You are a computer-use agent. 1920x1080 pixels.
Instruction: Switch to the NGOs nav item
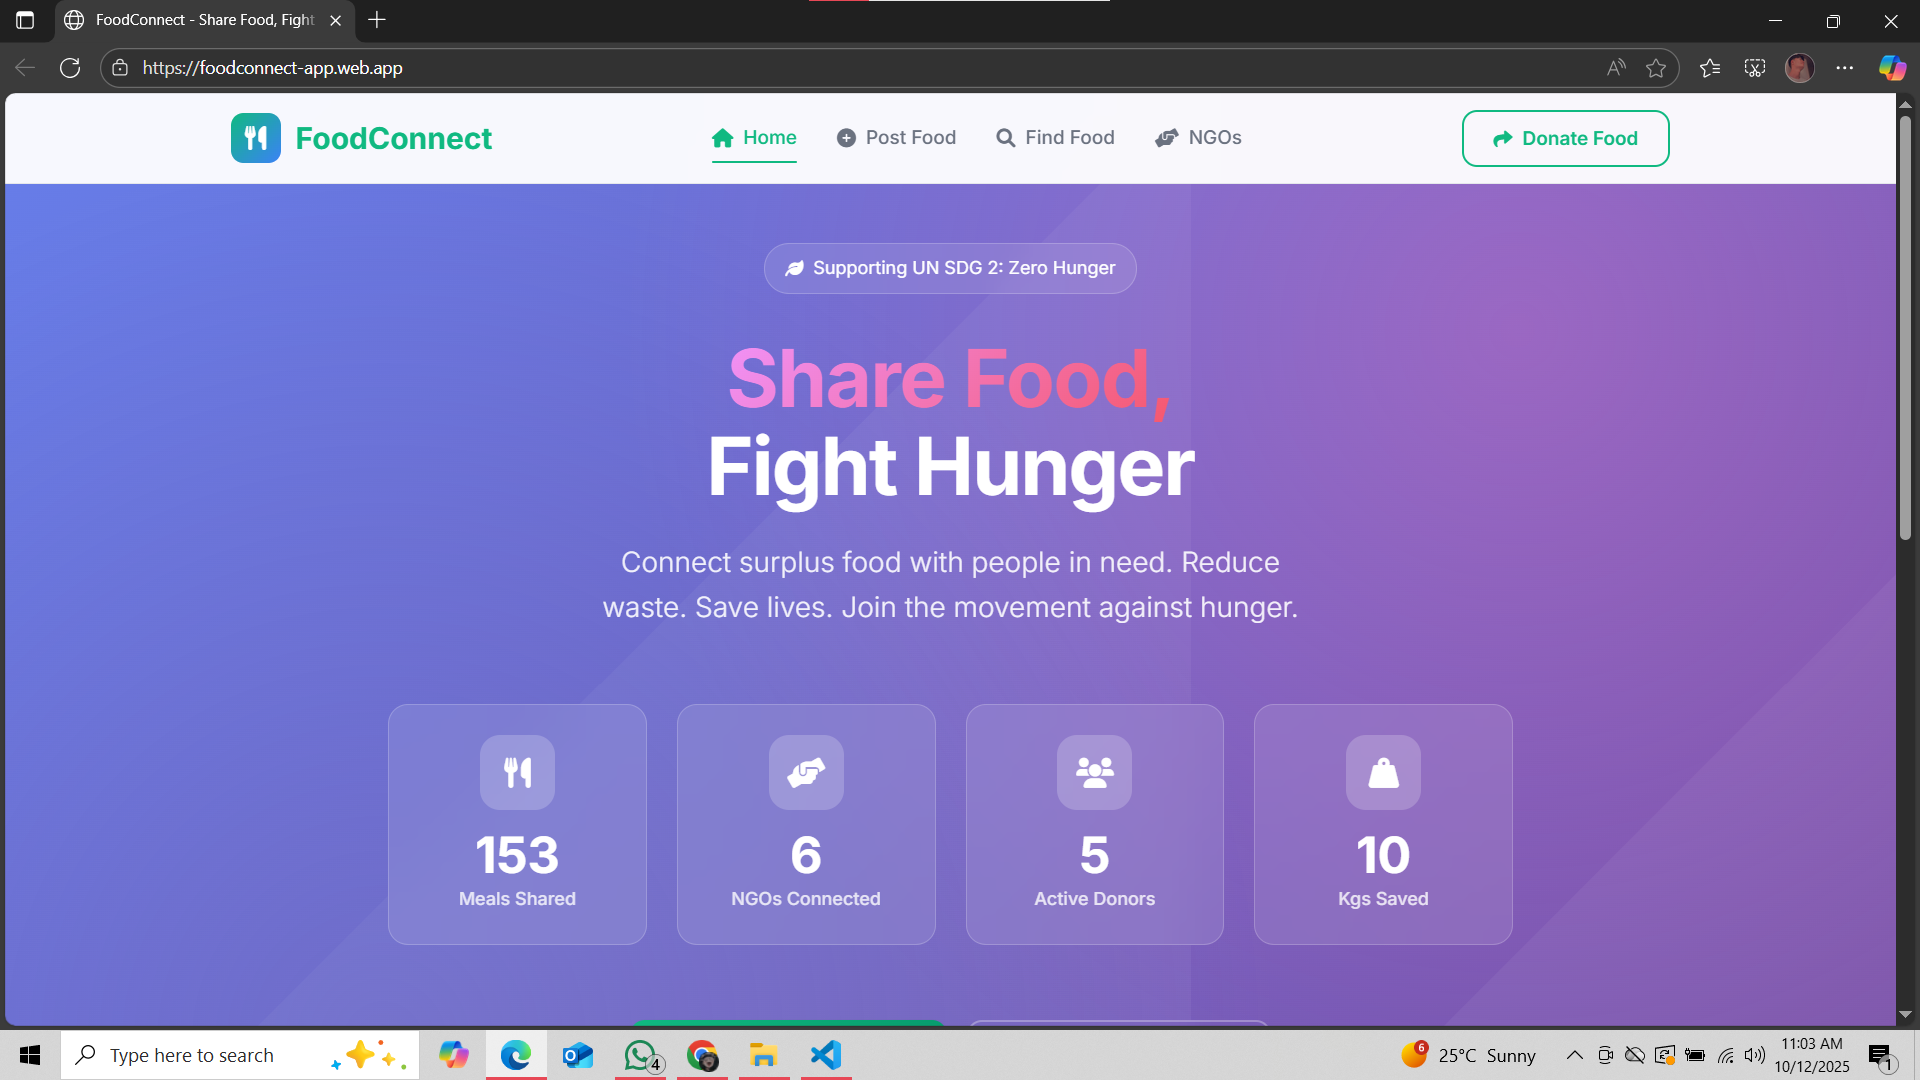(x=1198, y=138)
